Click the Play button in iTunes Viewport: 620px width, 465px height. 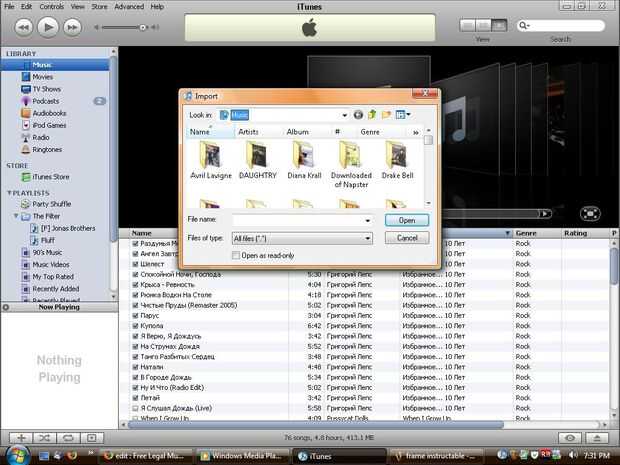click(x=48, y=27)
